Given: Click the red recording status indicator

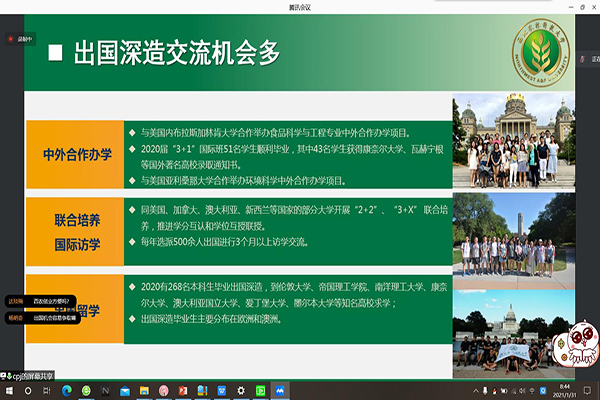Looking at the screenshot, I should point(20,39).
